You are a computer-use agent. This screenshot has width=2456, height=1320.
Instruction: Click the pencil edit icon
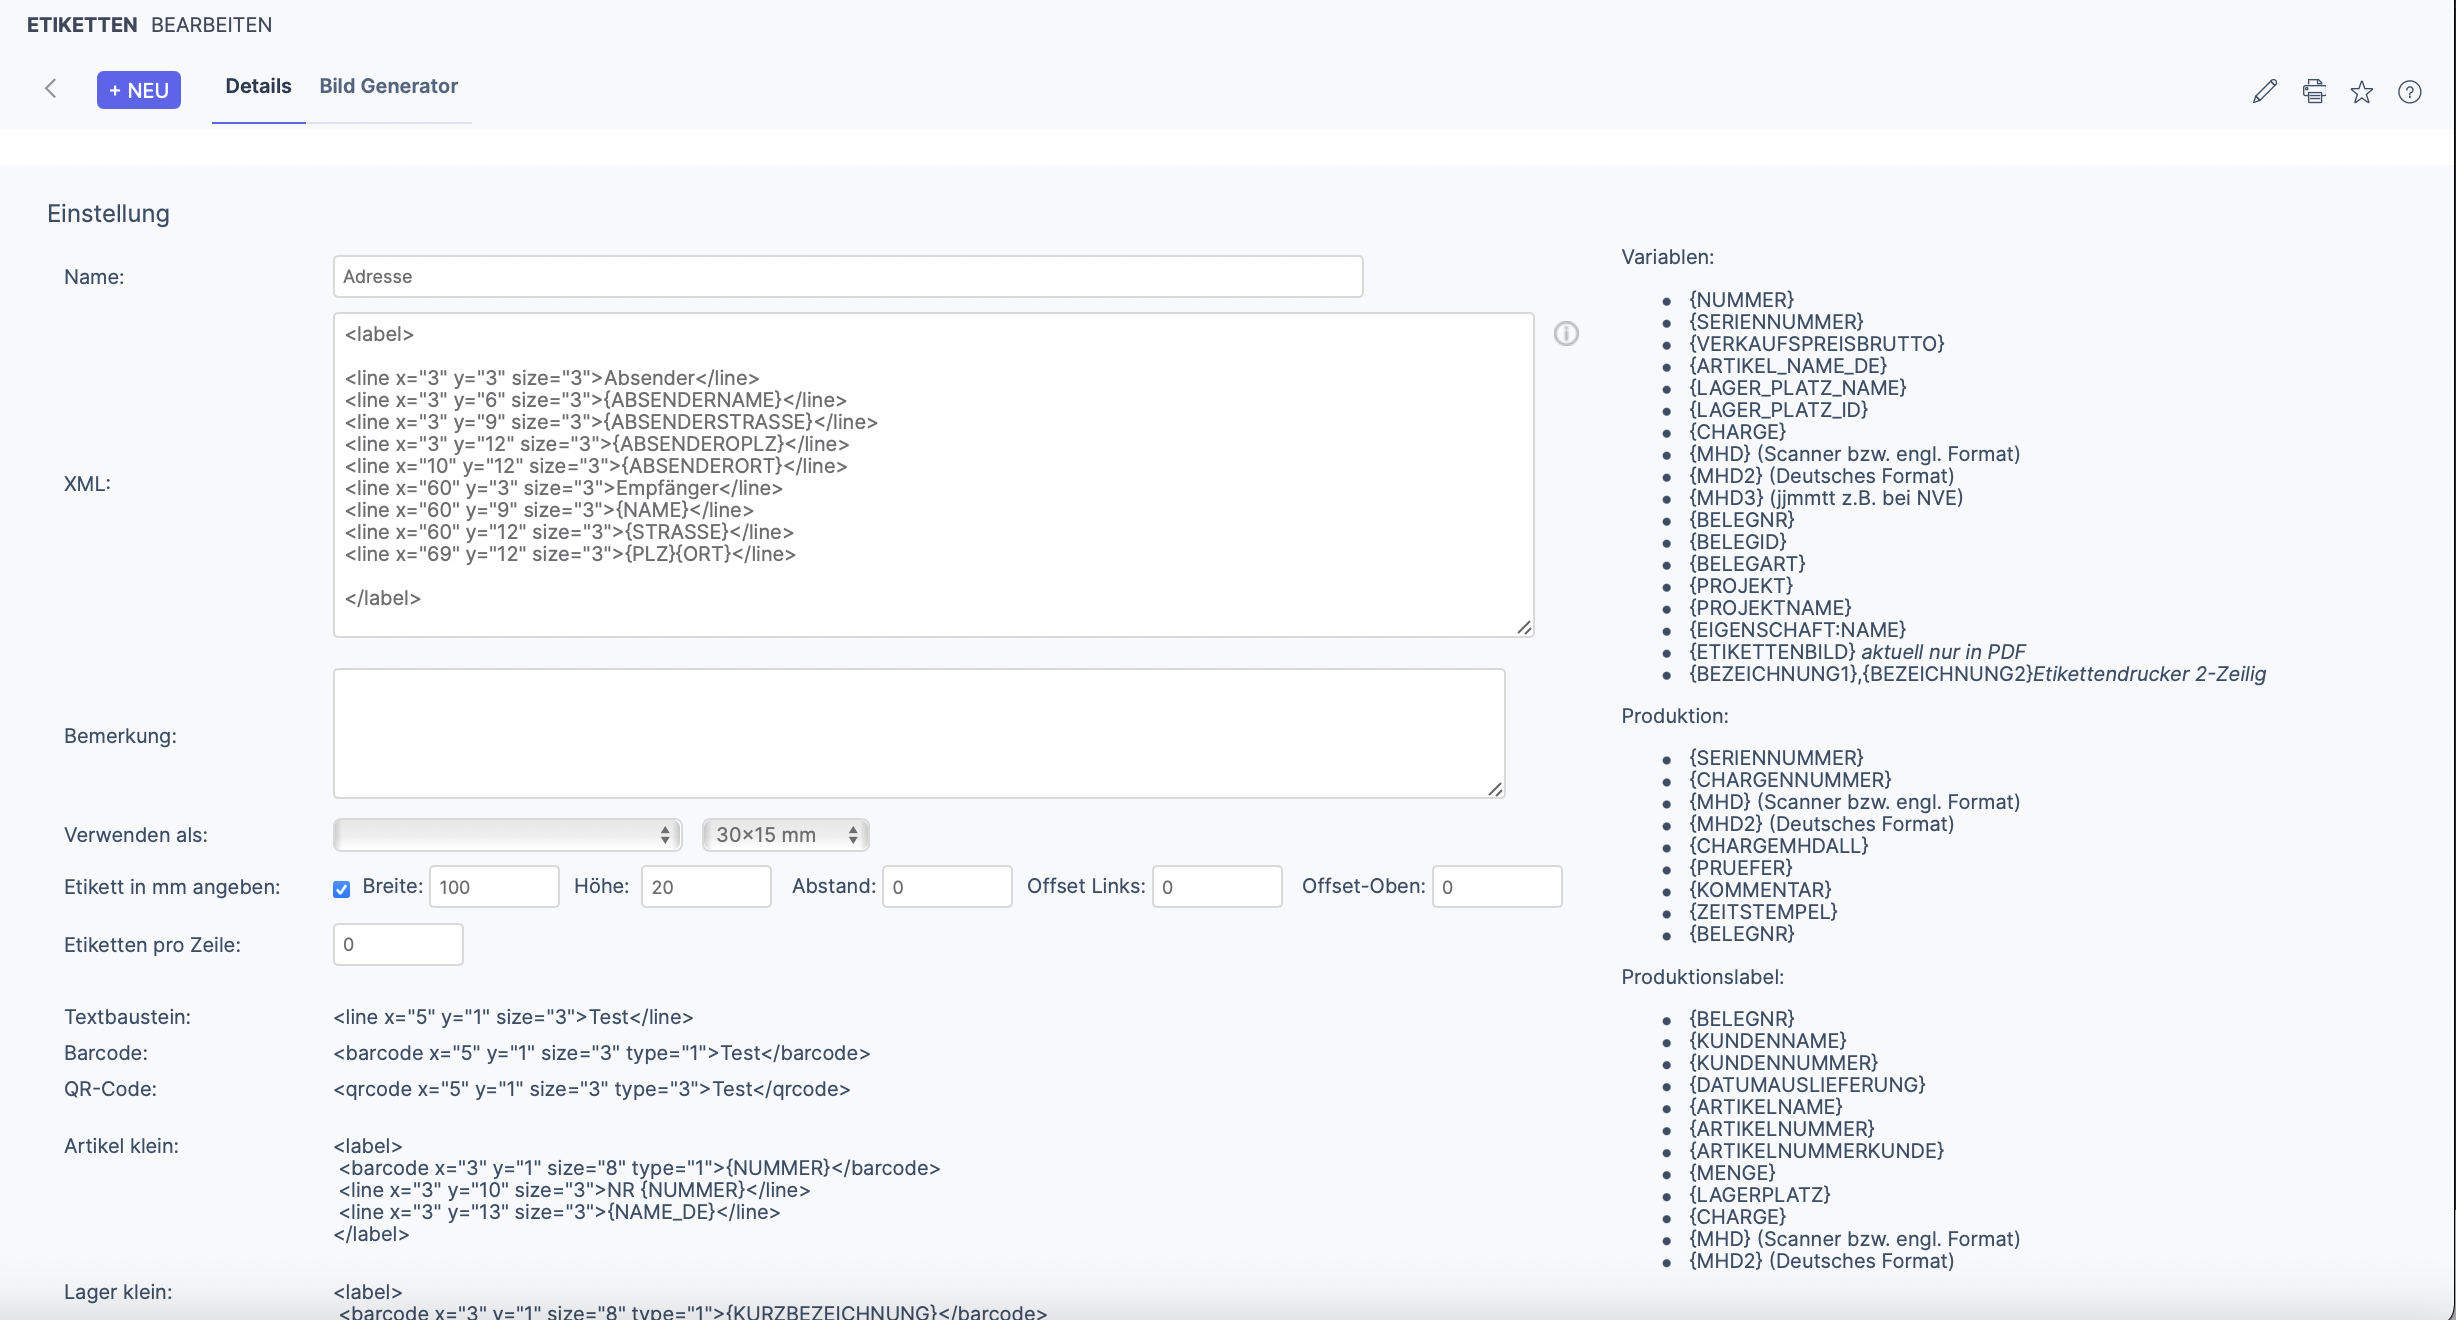tap(2264, 92)
